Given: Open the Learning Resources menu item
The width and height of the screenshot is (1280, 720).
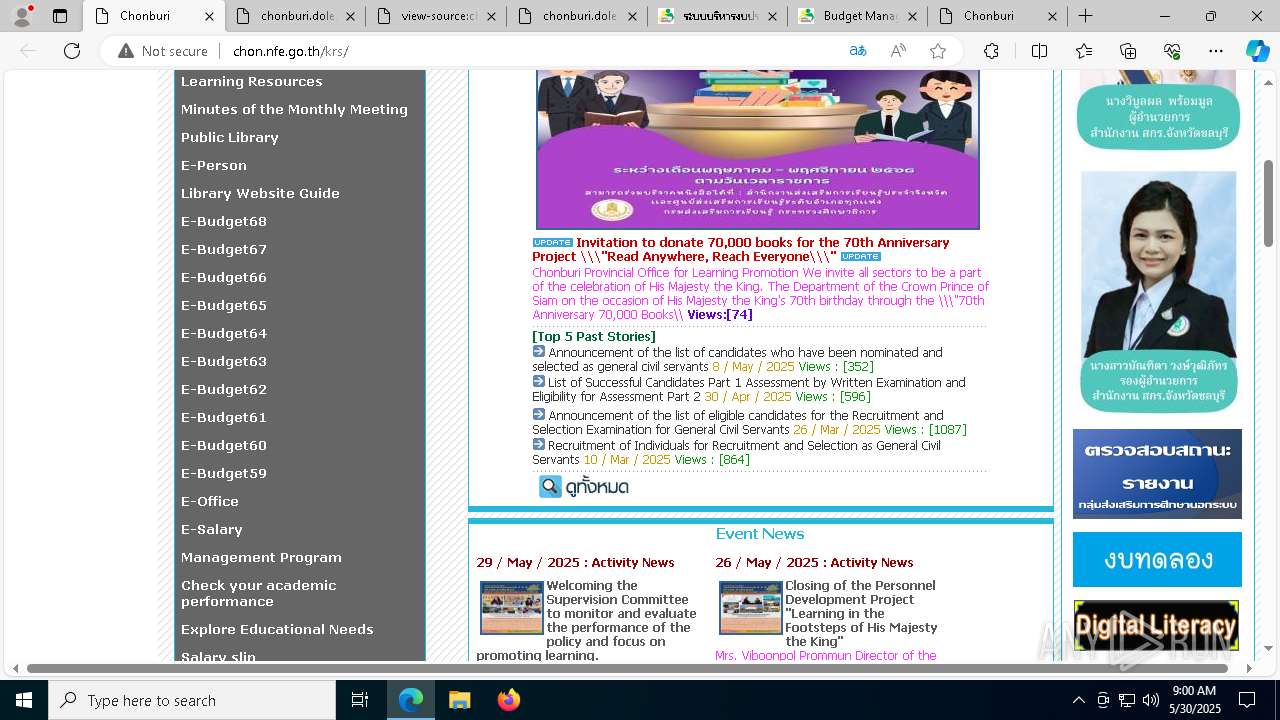Looking at the screenshot, I should pyautogui.click(x=252, y=82).
